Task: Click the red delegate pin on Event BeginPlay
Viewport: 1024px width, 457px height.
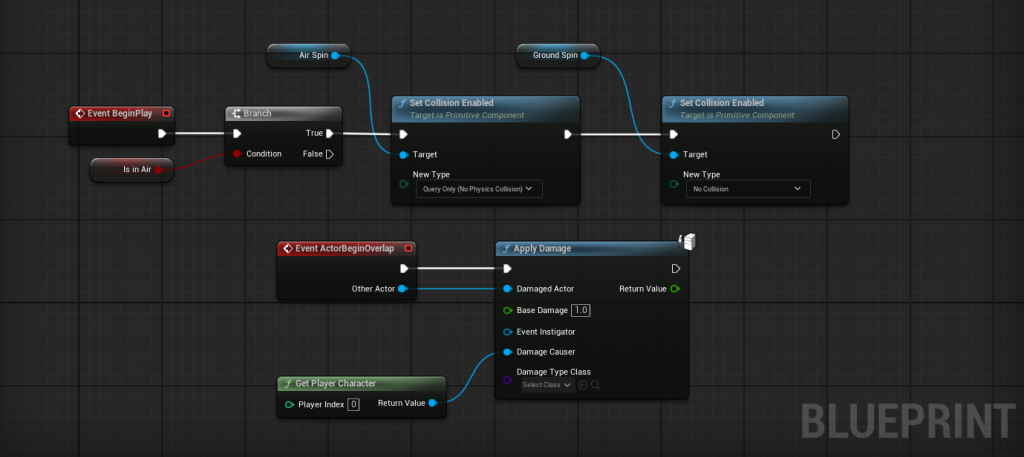Action: [166, 113]
